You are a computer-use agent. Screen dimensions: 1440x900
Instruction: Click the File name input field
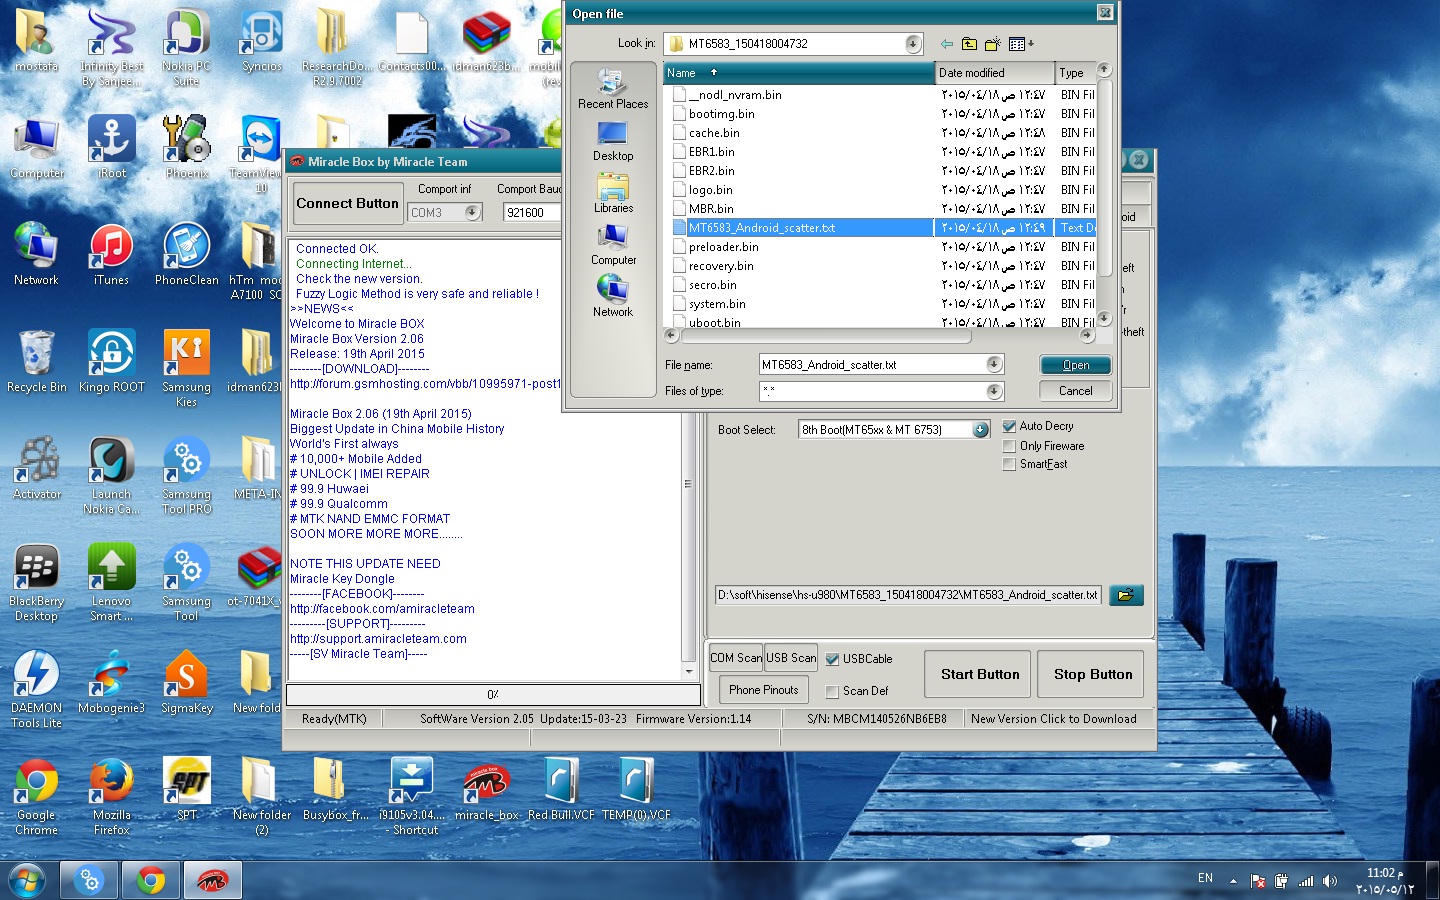tap(872, 365)
